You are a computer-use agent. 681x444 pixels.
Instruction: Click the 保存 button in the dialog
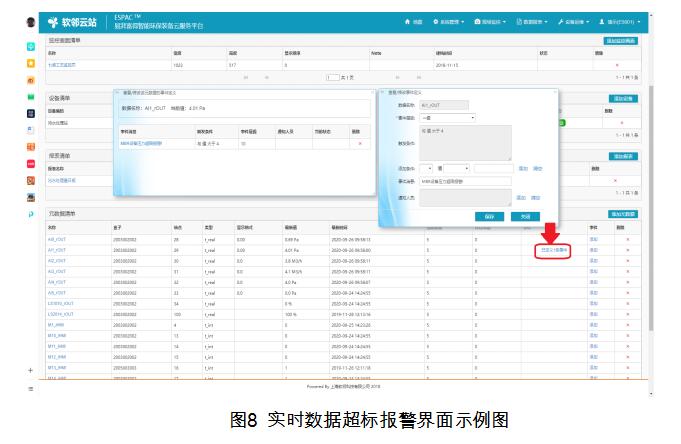pos(489,216)
